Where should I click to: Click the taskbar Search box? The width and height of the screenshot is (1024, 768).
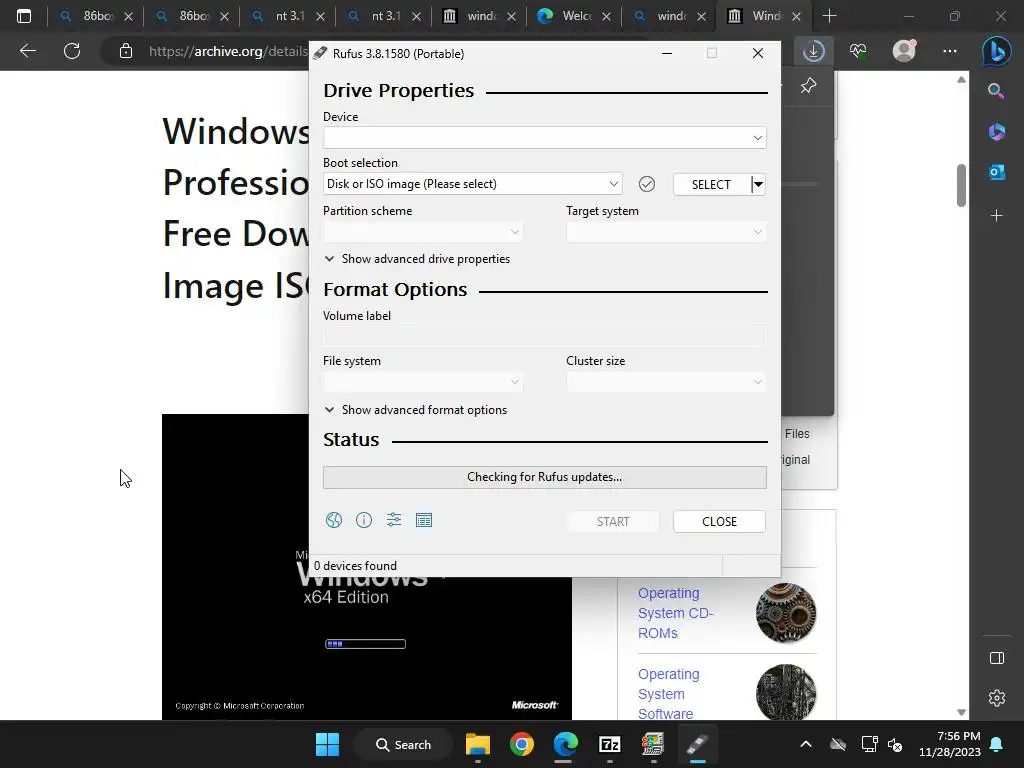(x=403, y=744)
